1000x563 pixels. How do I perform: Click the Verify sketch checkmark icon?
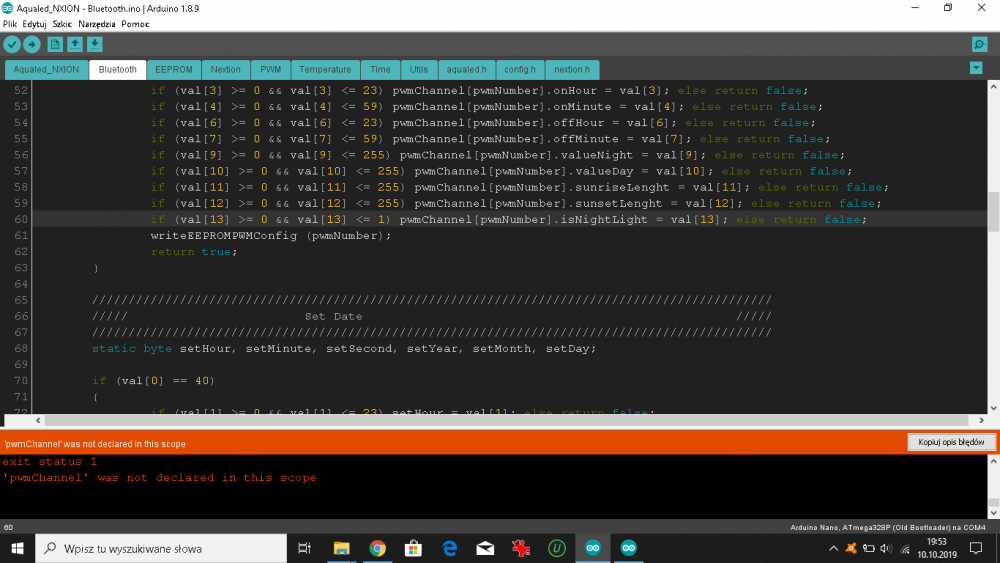(12, 44)
